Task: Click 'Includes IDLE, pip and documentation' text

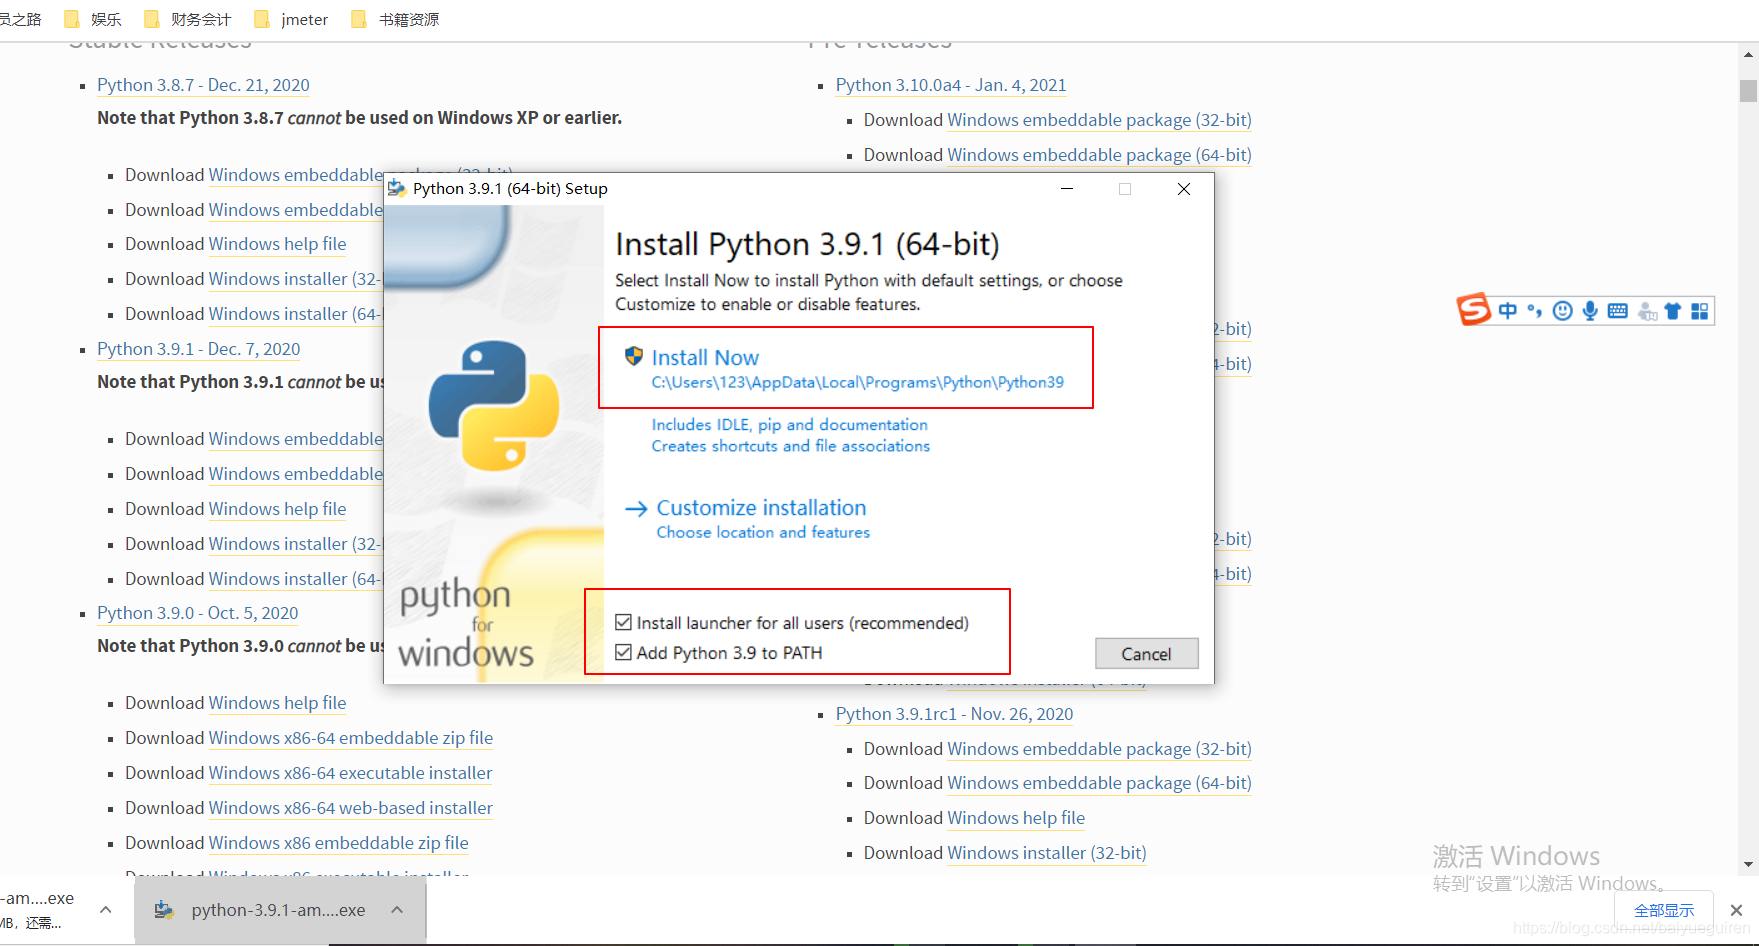Action: click(x=790, y=424)
